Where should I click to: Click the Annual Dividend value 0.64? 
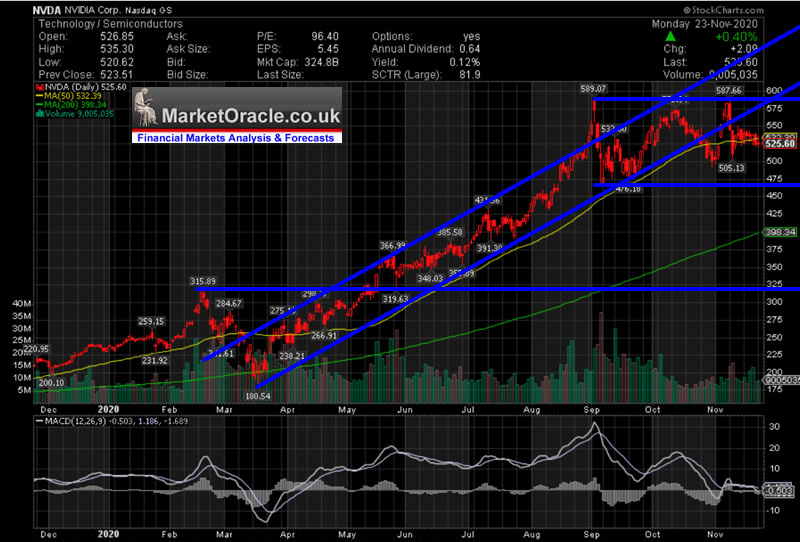click(469, 49)
